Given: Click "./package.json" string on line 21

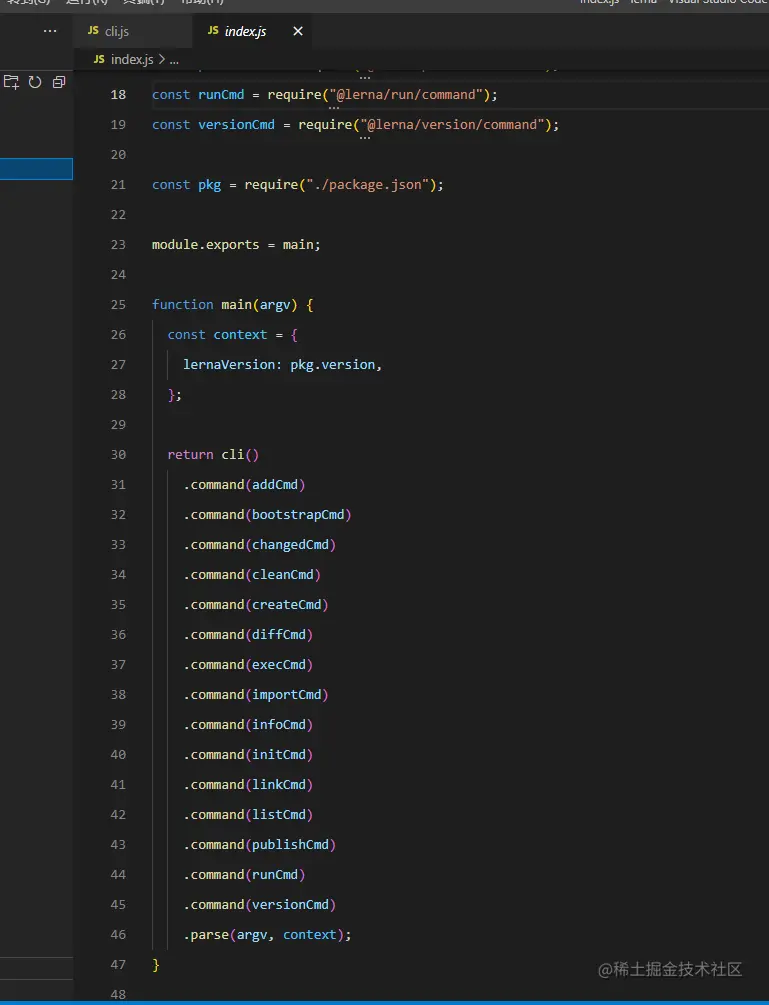Looking at the screenshot, I should click(x=367, y=185).
